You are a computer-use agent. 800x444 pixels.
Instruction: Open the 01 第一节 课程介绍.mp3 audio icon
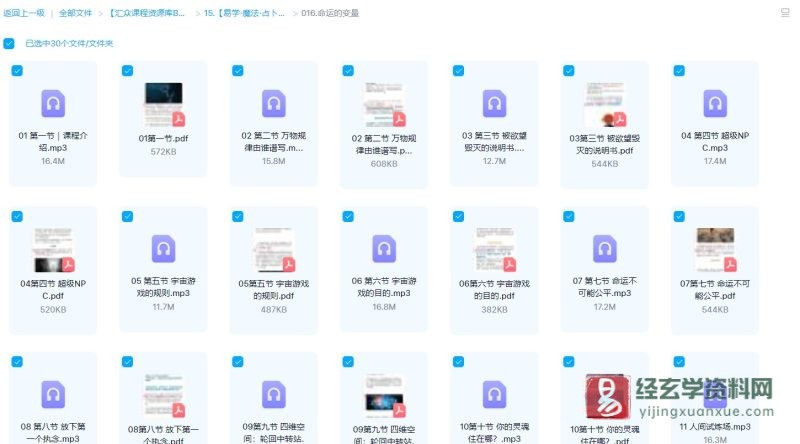(x=53, y=104)
